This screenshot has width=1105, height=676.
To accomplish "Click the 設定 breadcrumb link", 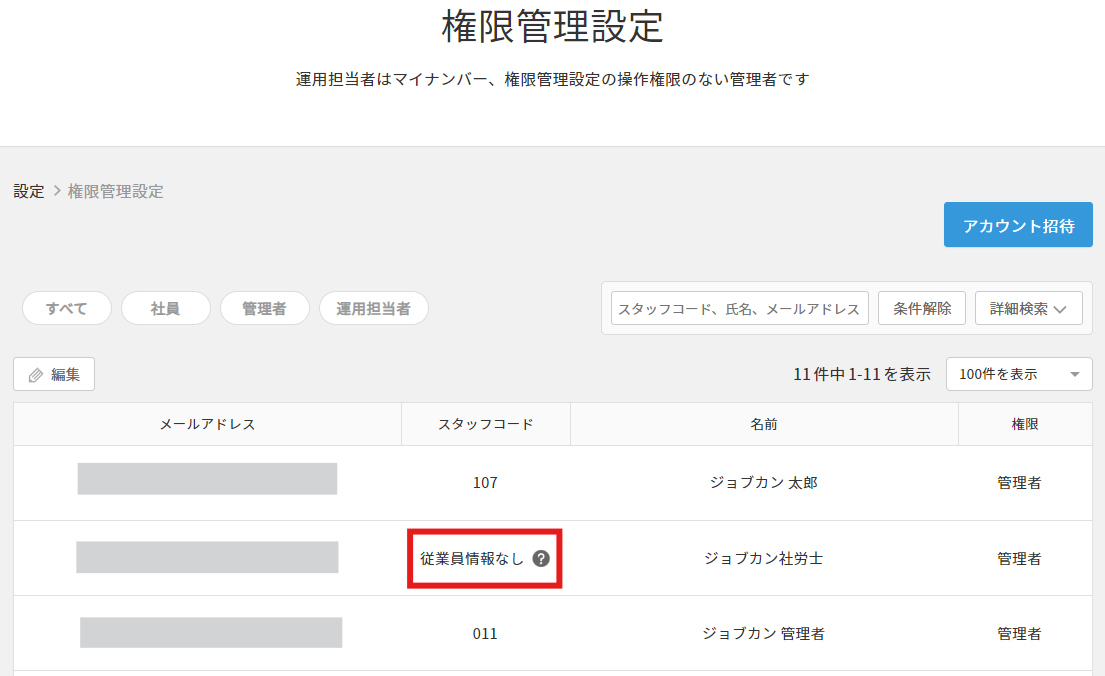I will pos(29,191).
